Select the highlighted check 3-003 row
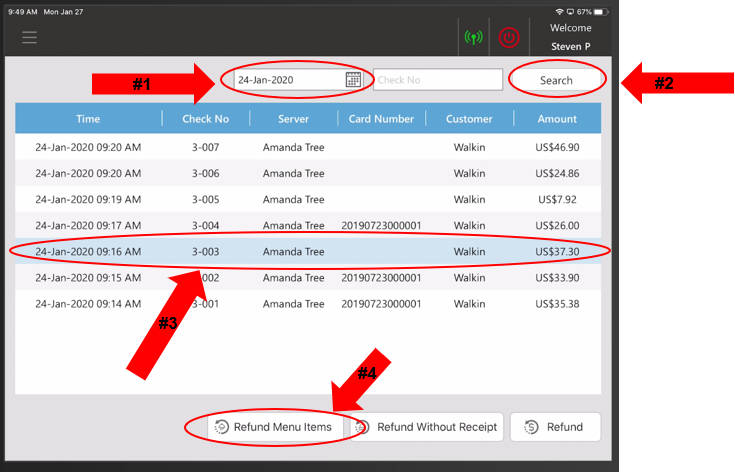The width and height of the screenshot is (735, 473). click(308, 252)
